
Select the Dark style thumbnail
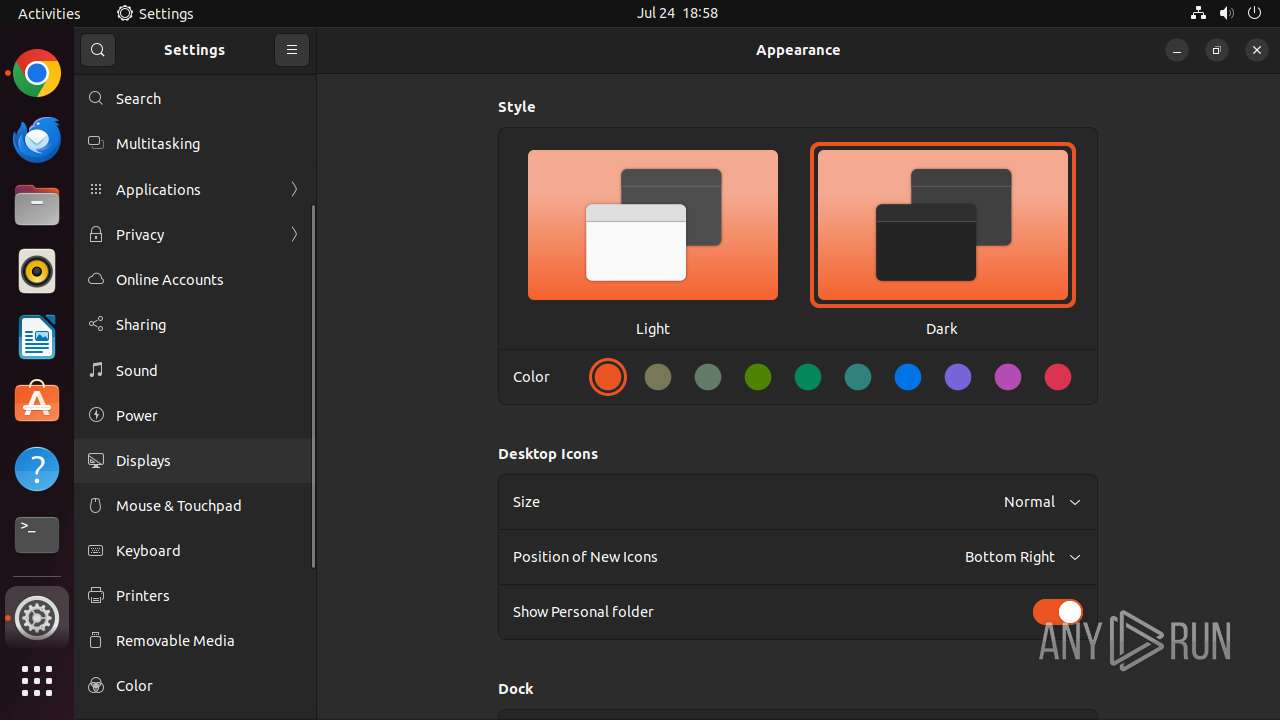point(943,225)
